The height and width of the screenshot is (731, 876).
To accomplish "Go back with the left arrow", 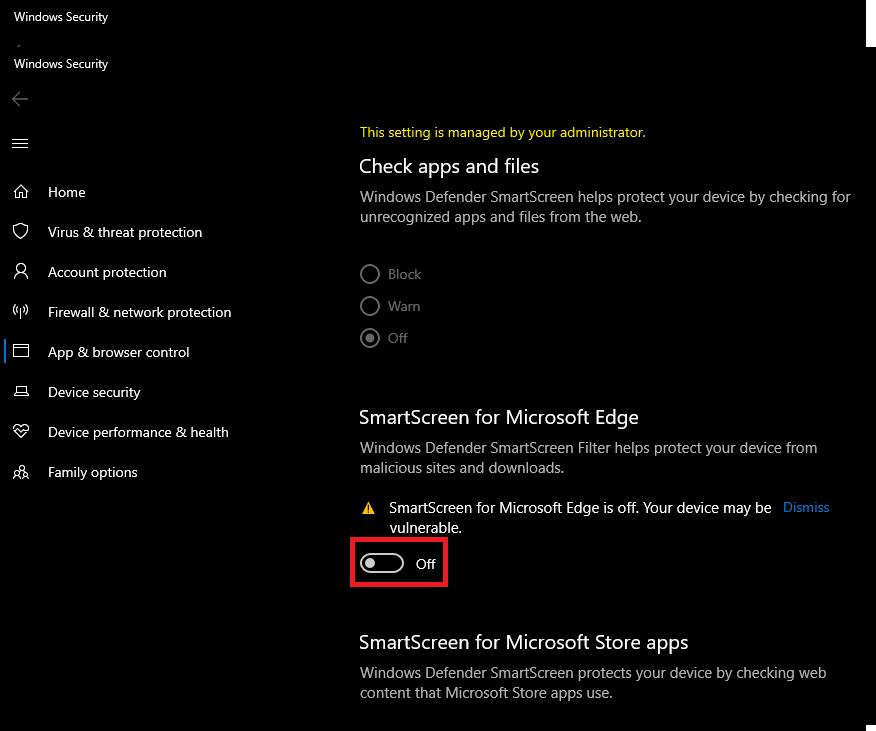I will click(20, 99).
